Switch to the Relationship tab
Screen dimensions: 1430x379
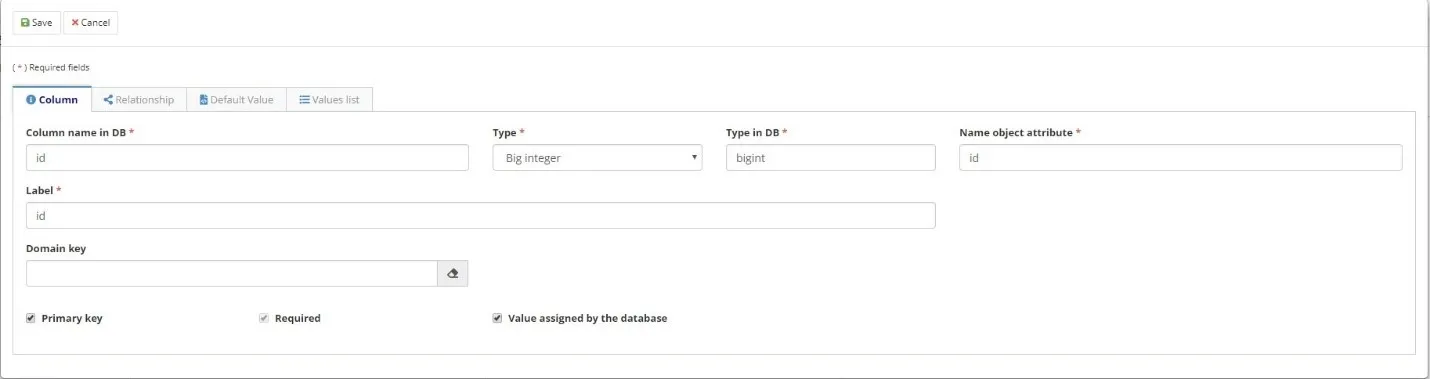click(139, 100)
